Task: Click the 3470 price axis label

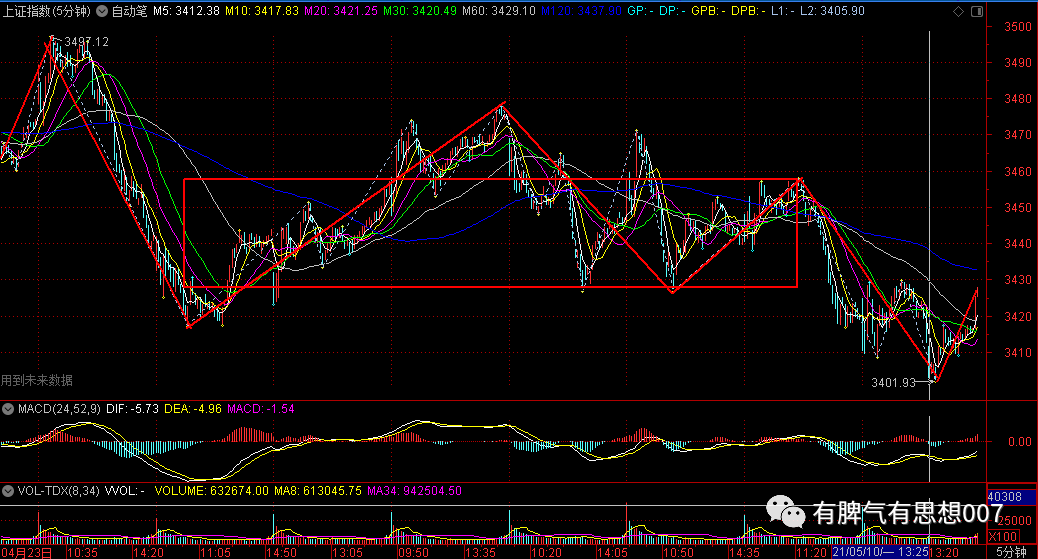Action: (x=1018, y=135)
